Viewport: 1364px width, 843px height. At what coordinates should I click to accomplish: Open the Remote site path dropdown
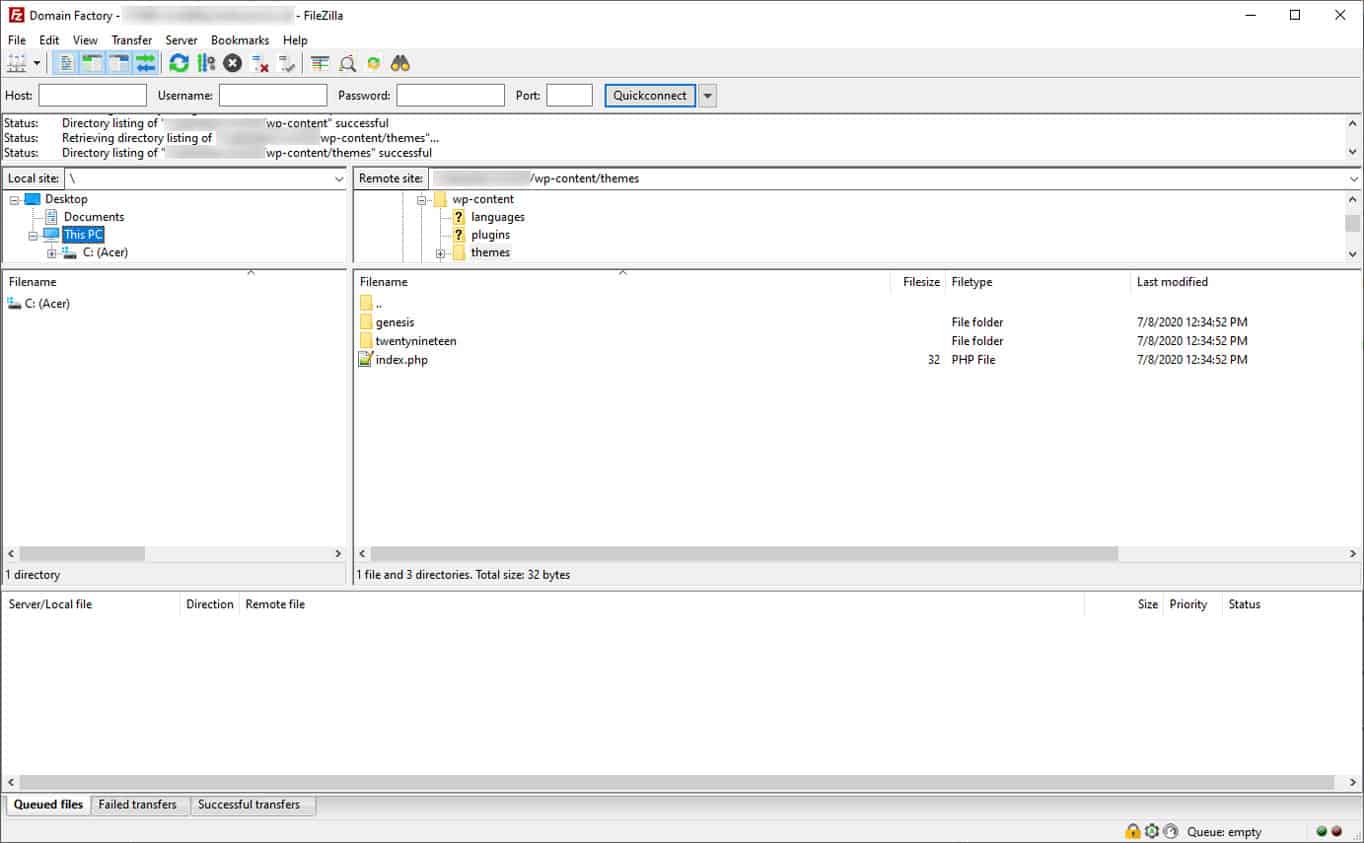coord(1354,178)
